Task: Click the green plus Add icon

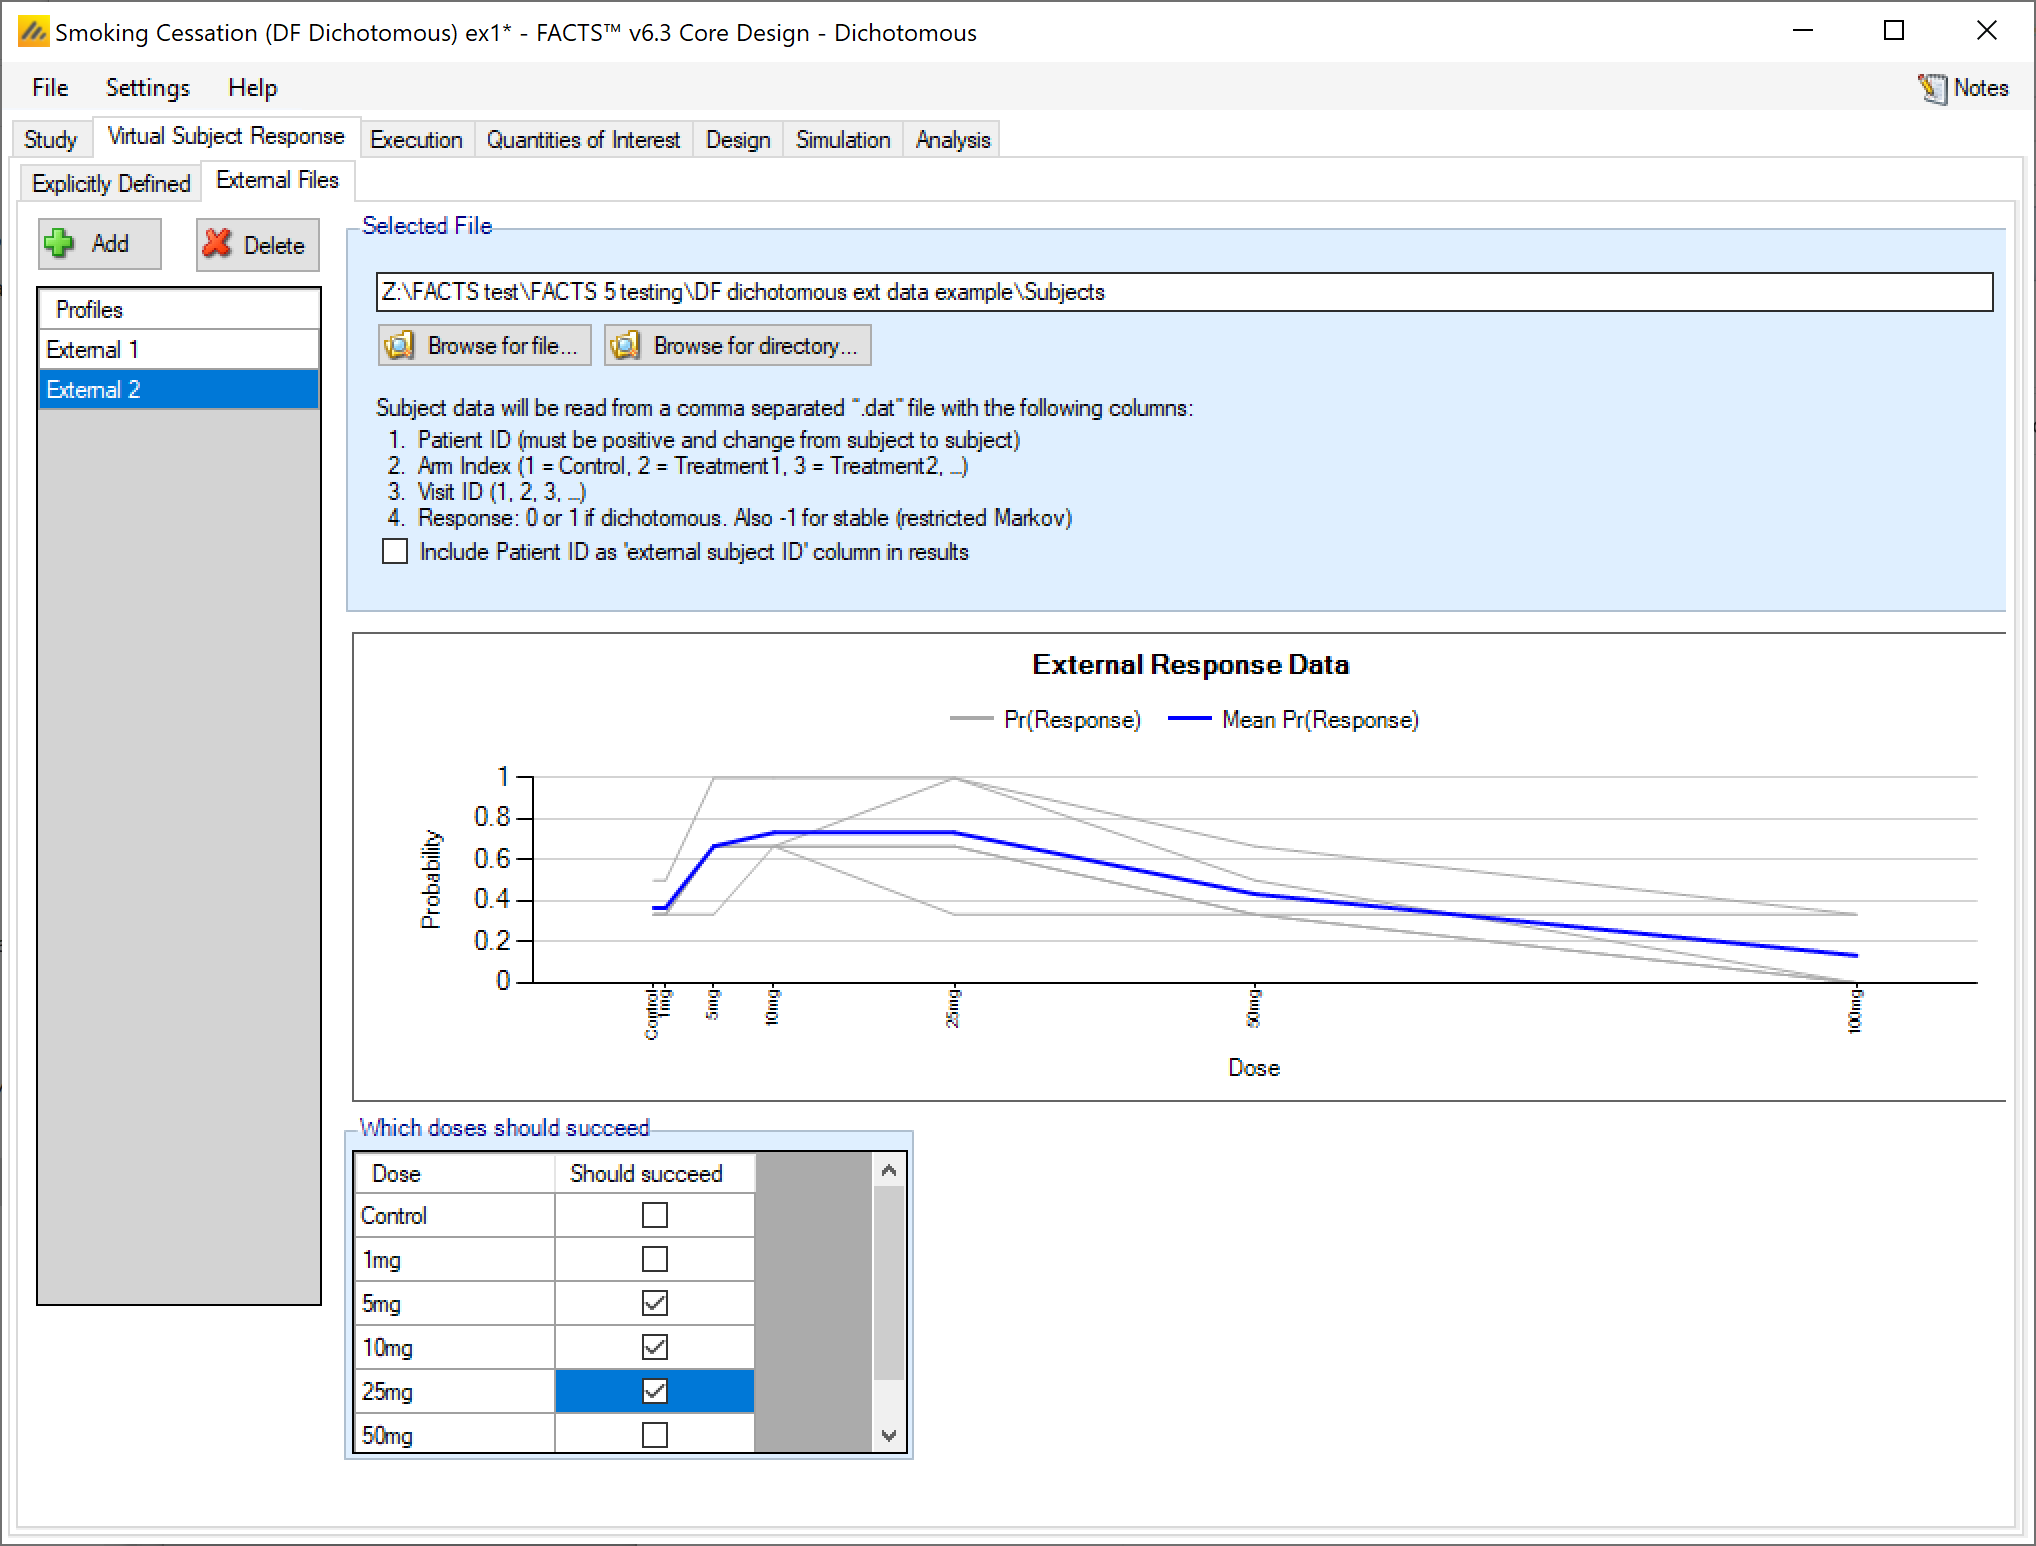Action: (60, 244)
